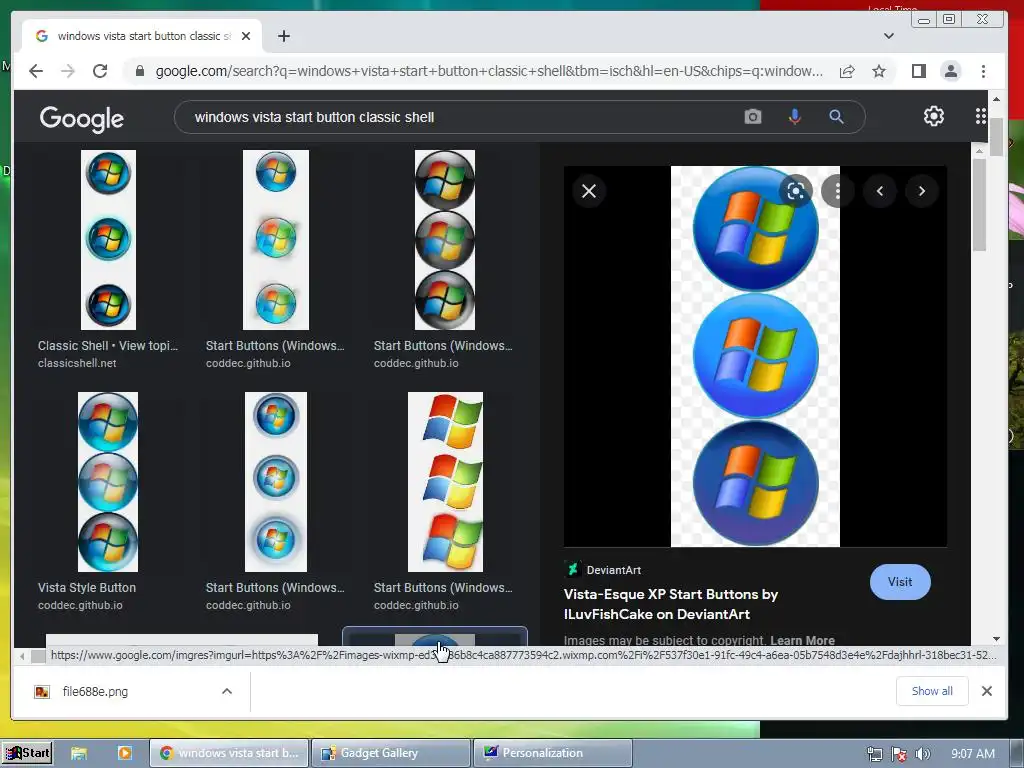
Task: Open the Chrome side panel
Action: click(919, 71)
